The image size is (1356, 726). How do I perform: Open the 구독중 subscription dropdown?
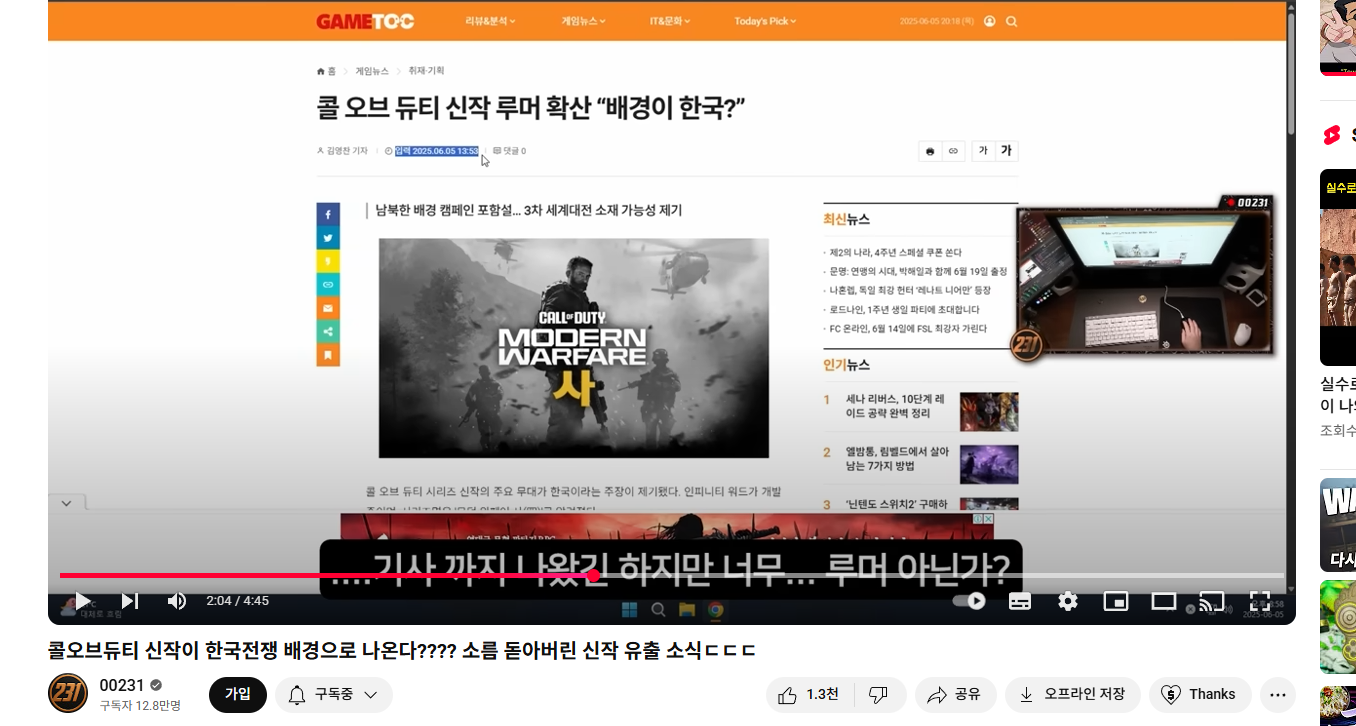(x=334, y=695)
